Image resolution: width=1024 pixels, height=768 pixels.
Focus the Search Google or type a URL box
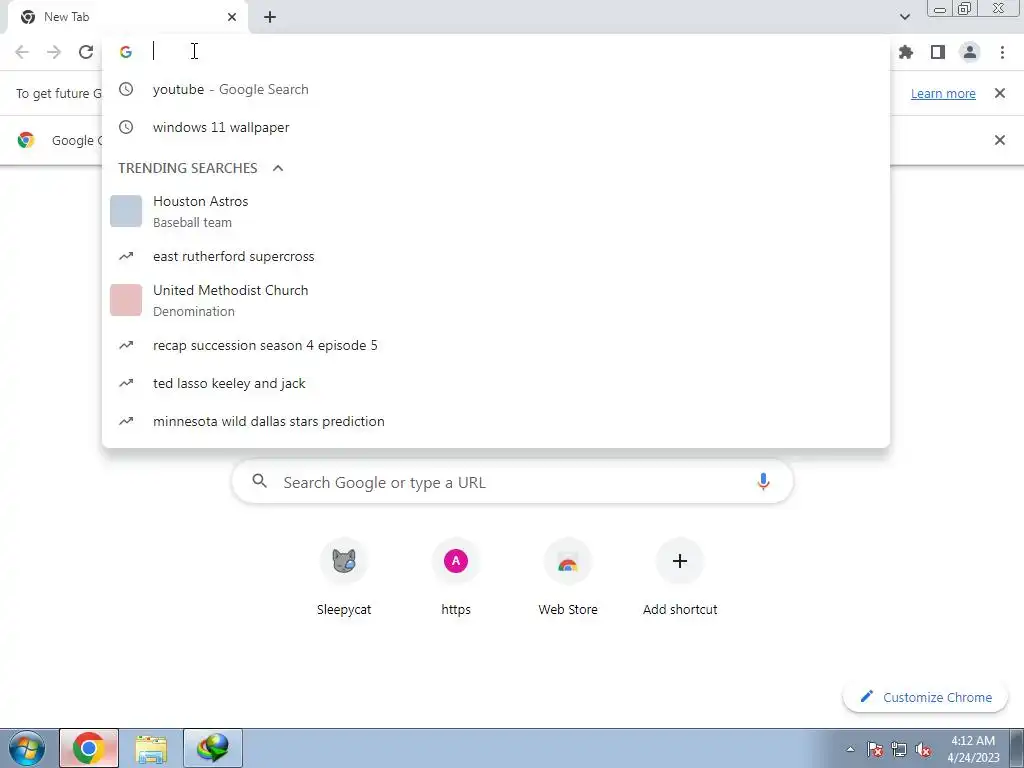[x=513, y=482]
